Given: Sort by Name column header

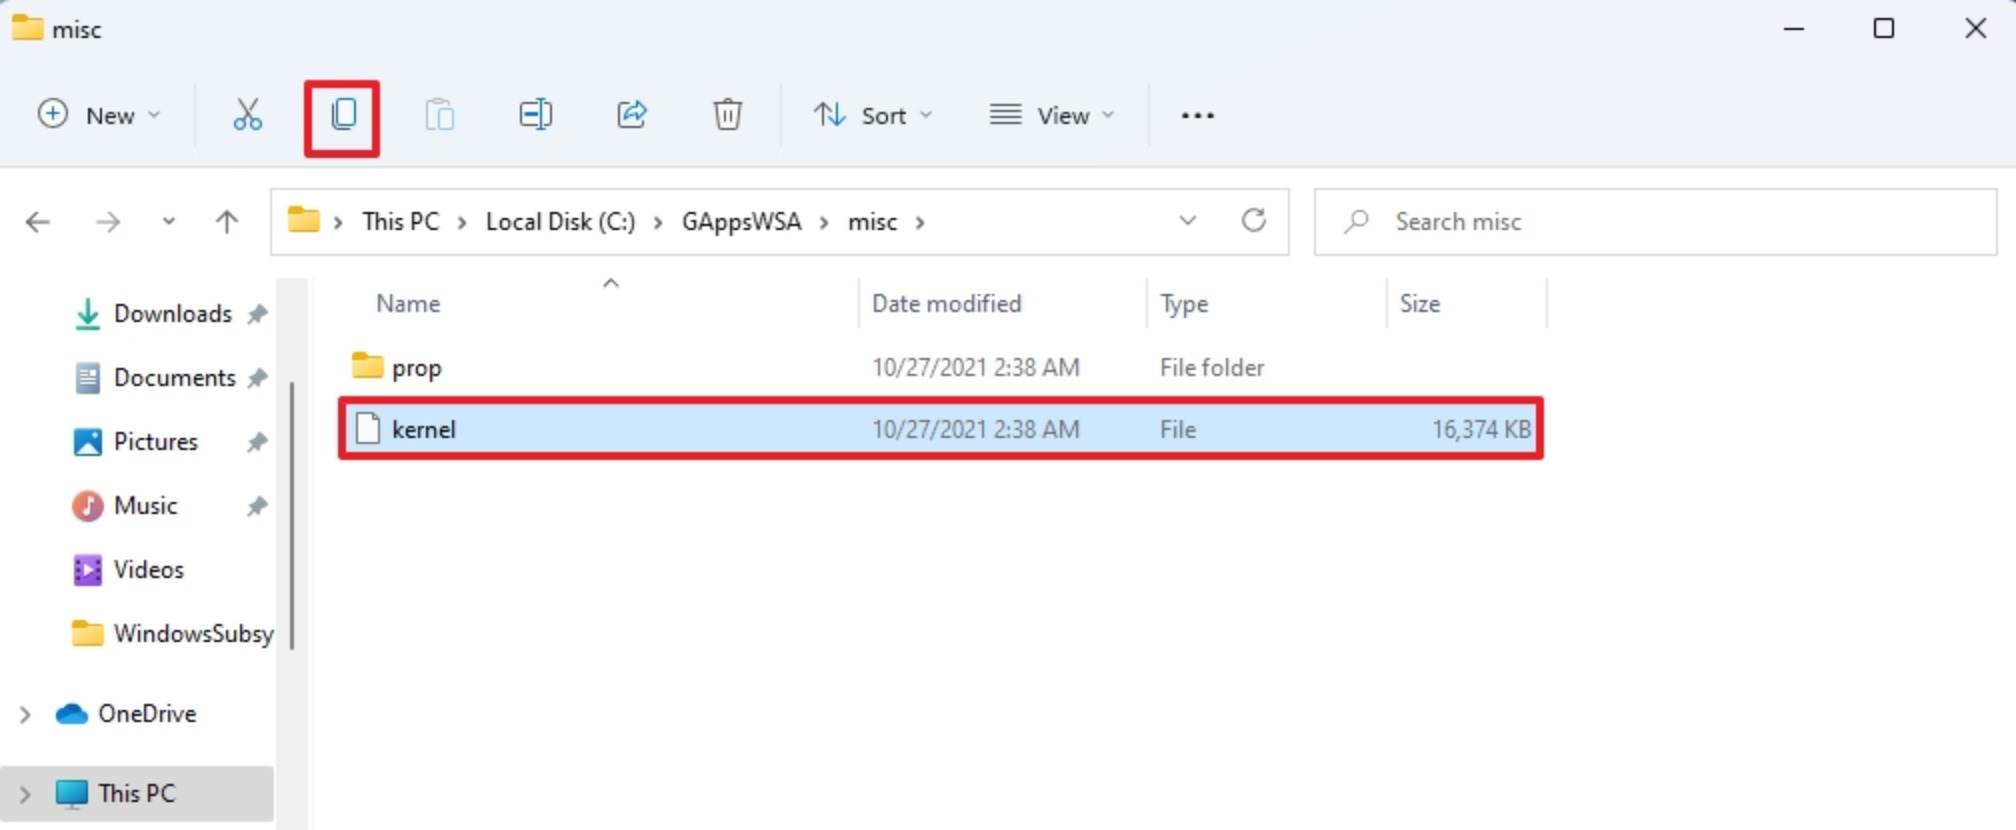Looking at the screenshot, I should [408, 303].
